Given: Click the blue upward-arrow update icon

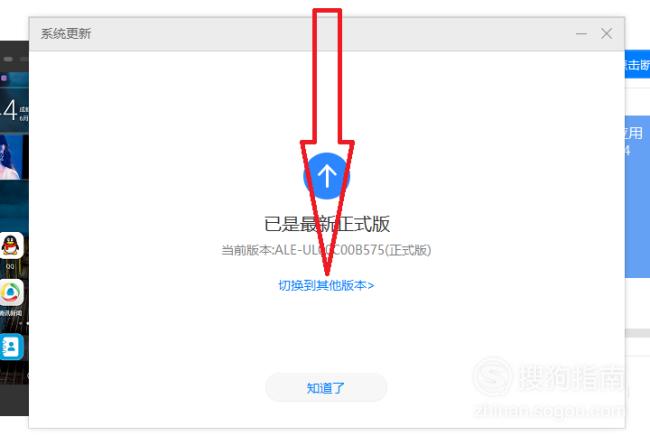Looking at the screenshot, I should pyautogui.click(x=327, y=176).
